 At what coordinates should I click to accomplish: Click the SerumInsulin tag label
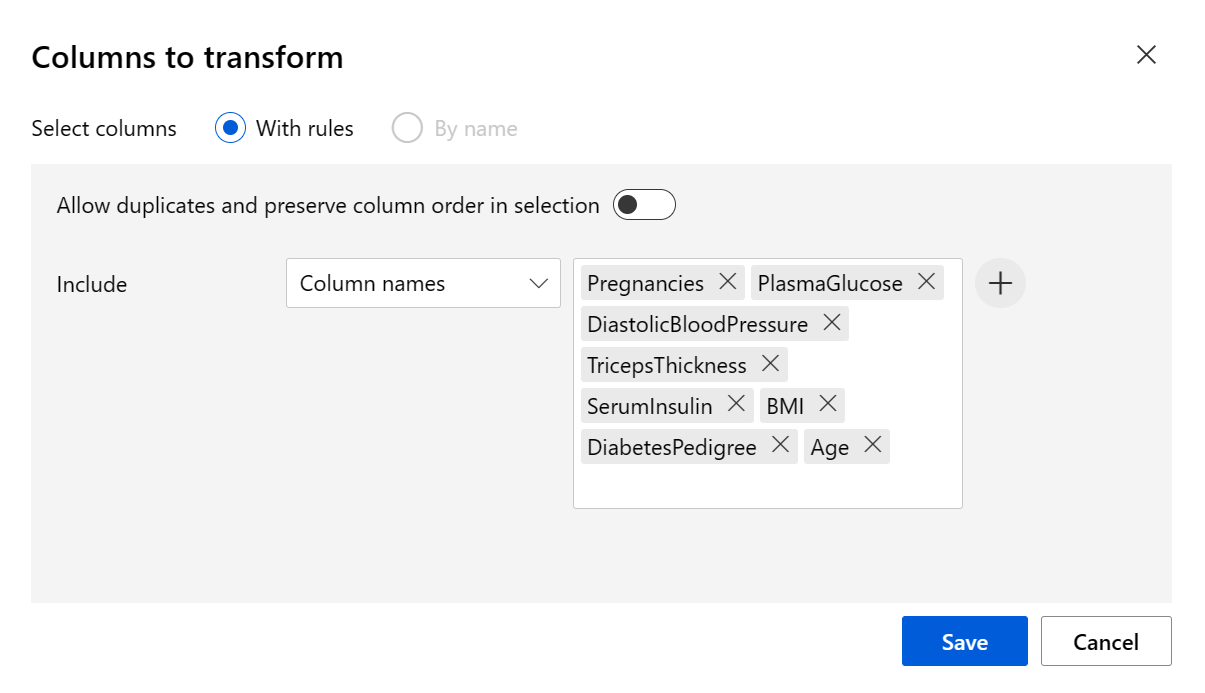(x=650, y=406)
